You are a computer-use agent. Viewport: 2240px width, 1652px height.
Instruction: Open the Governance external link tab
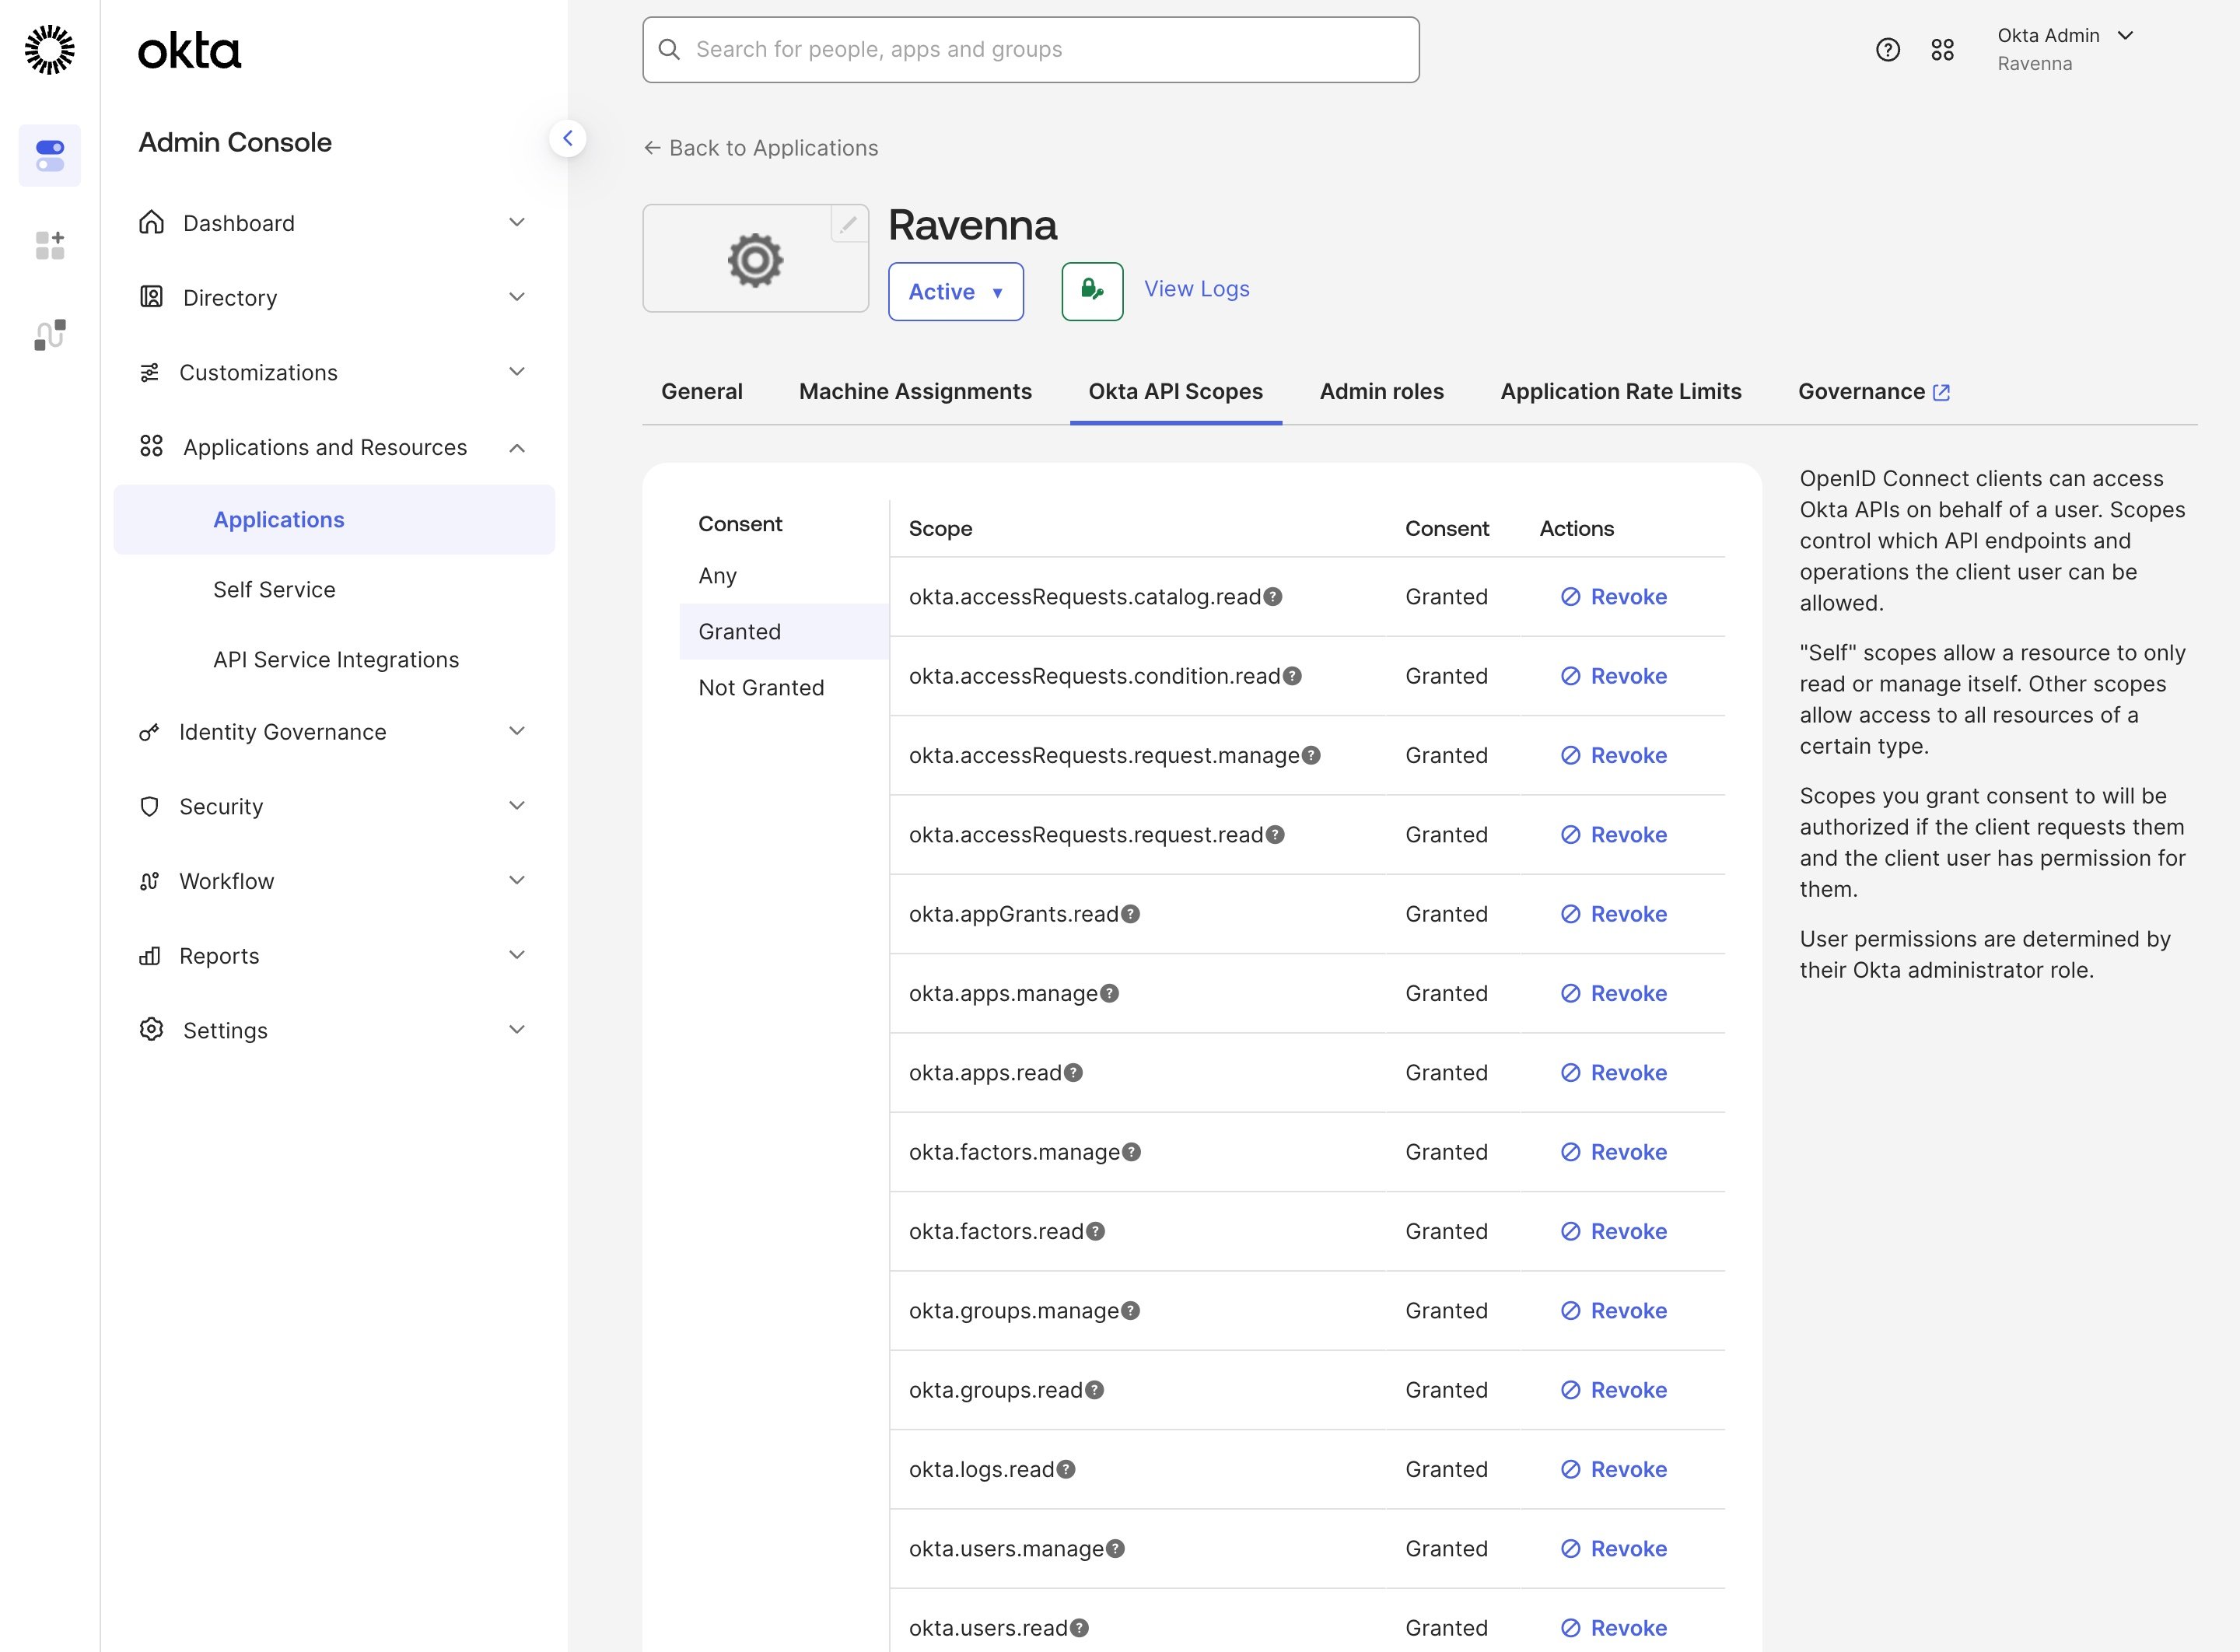coord(1874,391)
